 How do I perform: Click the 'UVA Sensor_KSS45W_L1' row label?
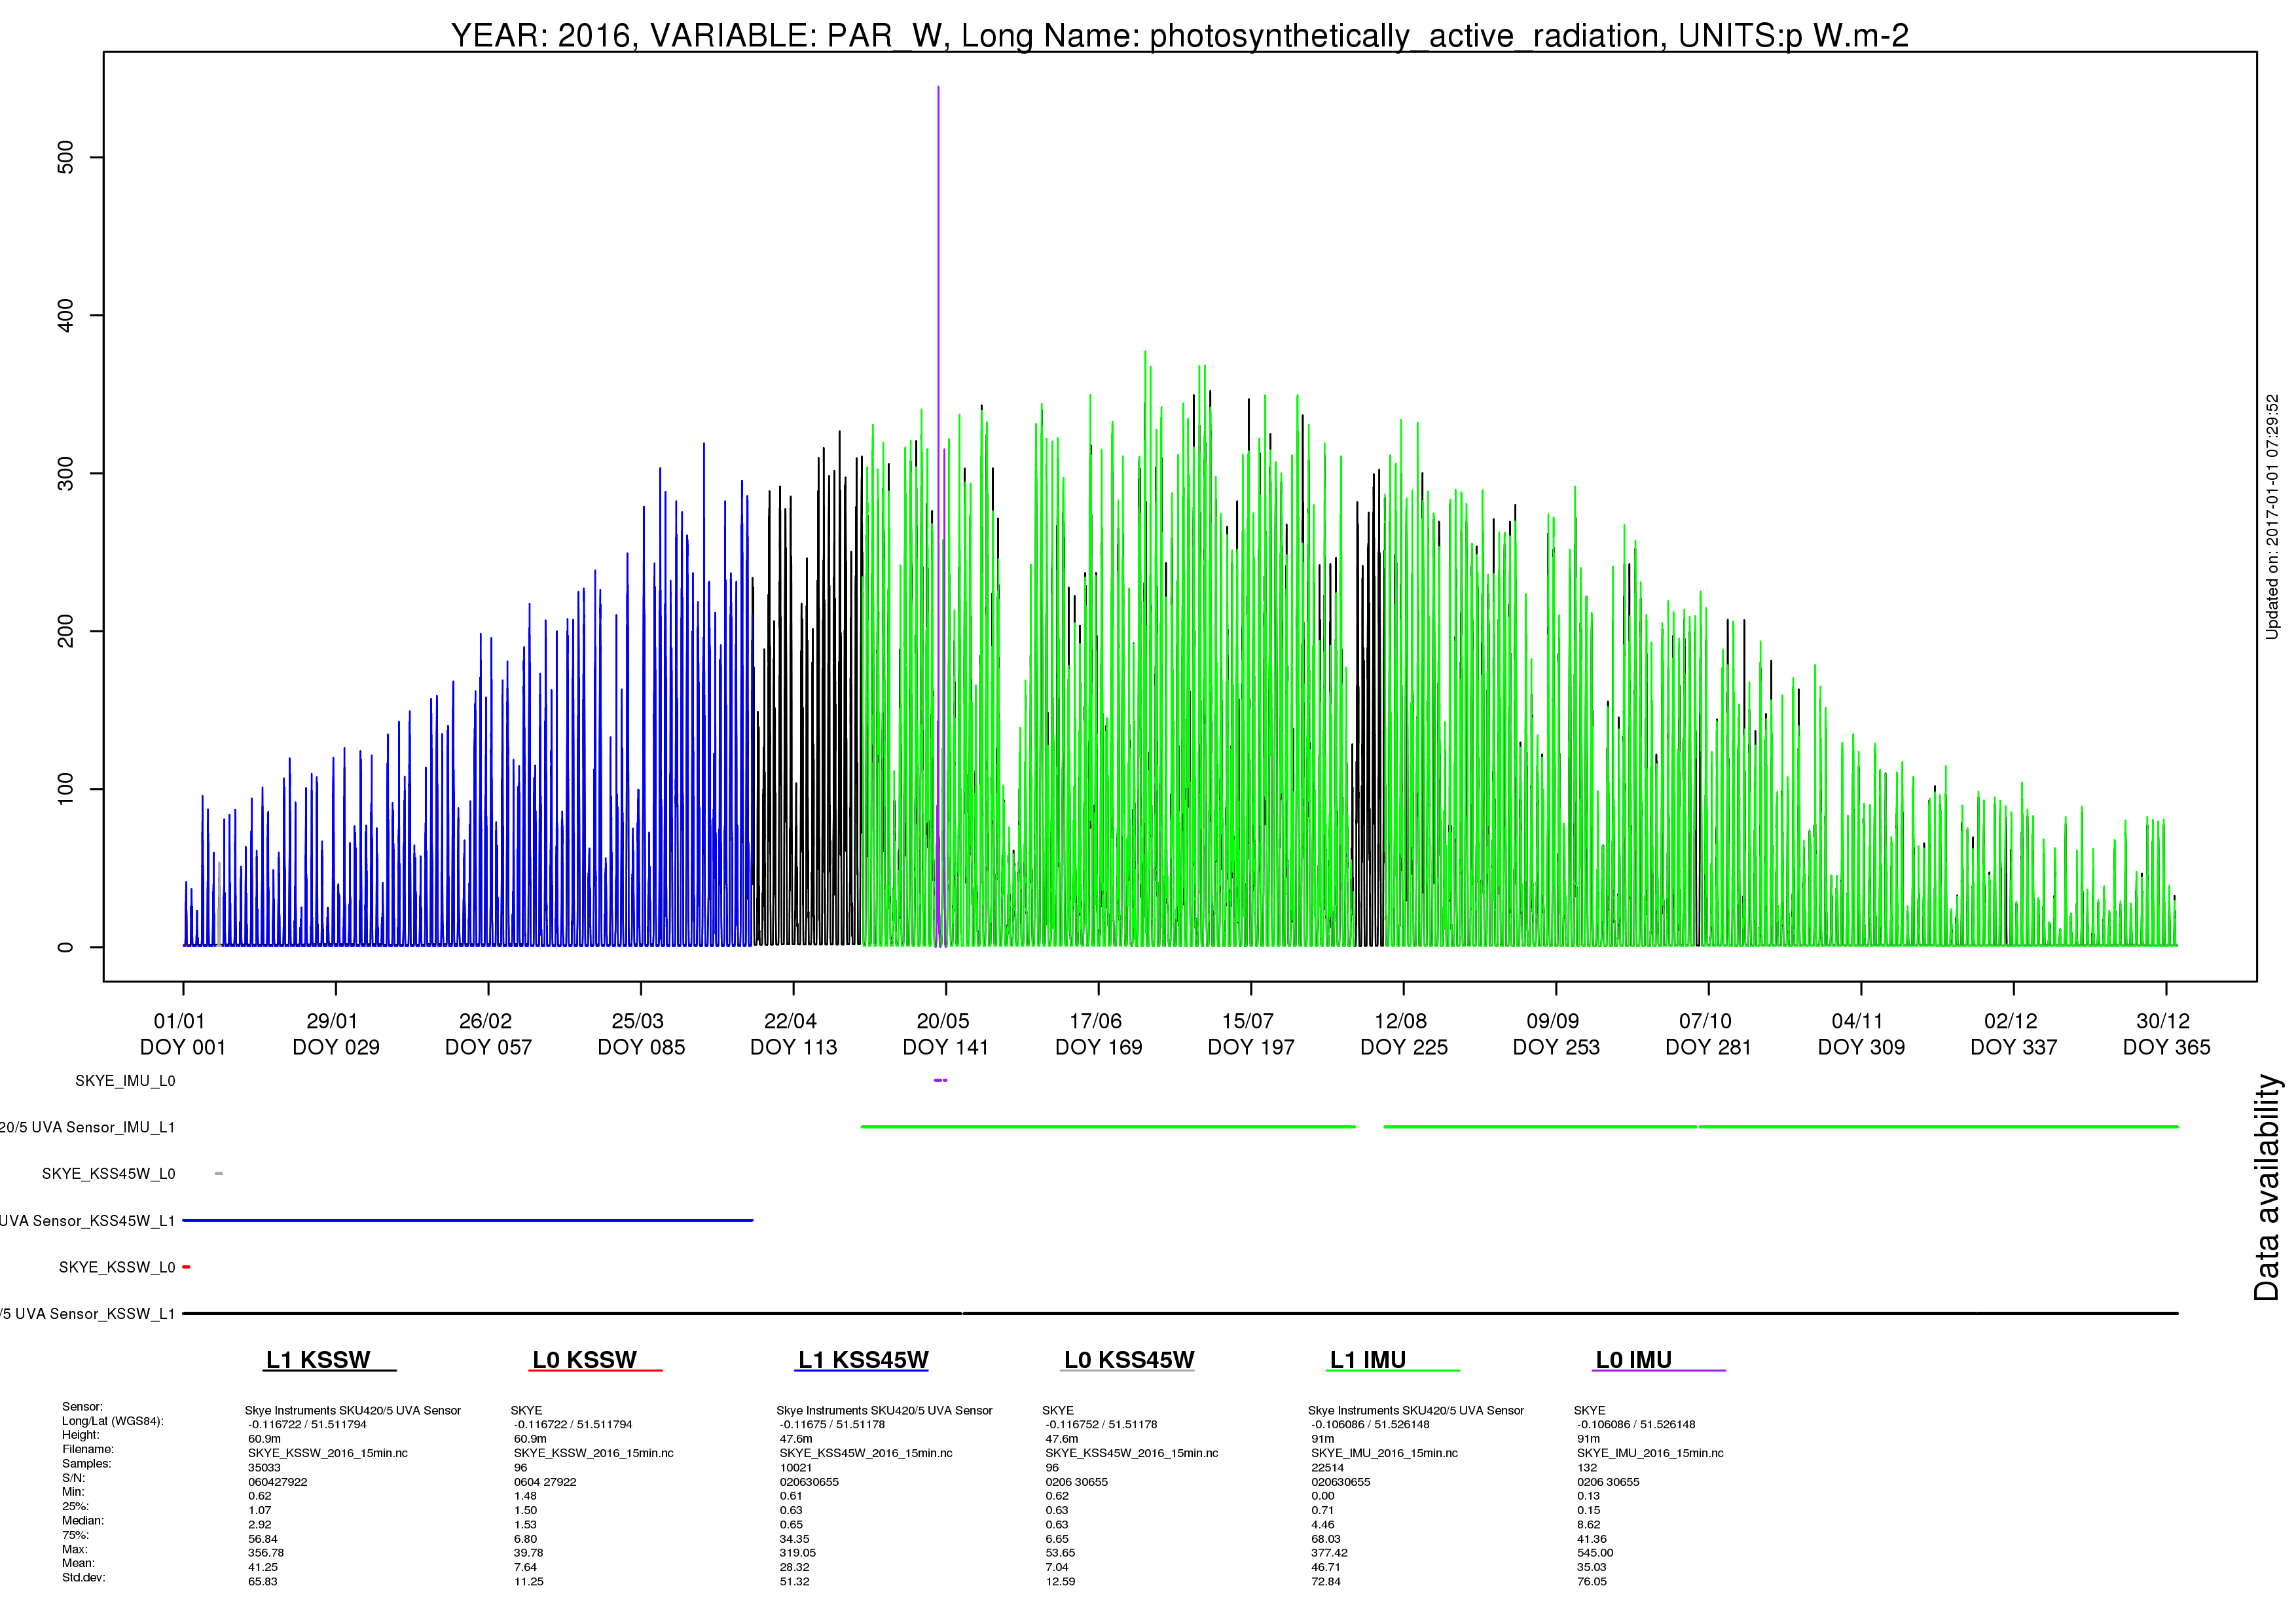88,1221
